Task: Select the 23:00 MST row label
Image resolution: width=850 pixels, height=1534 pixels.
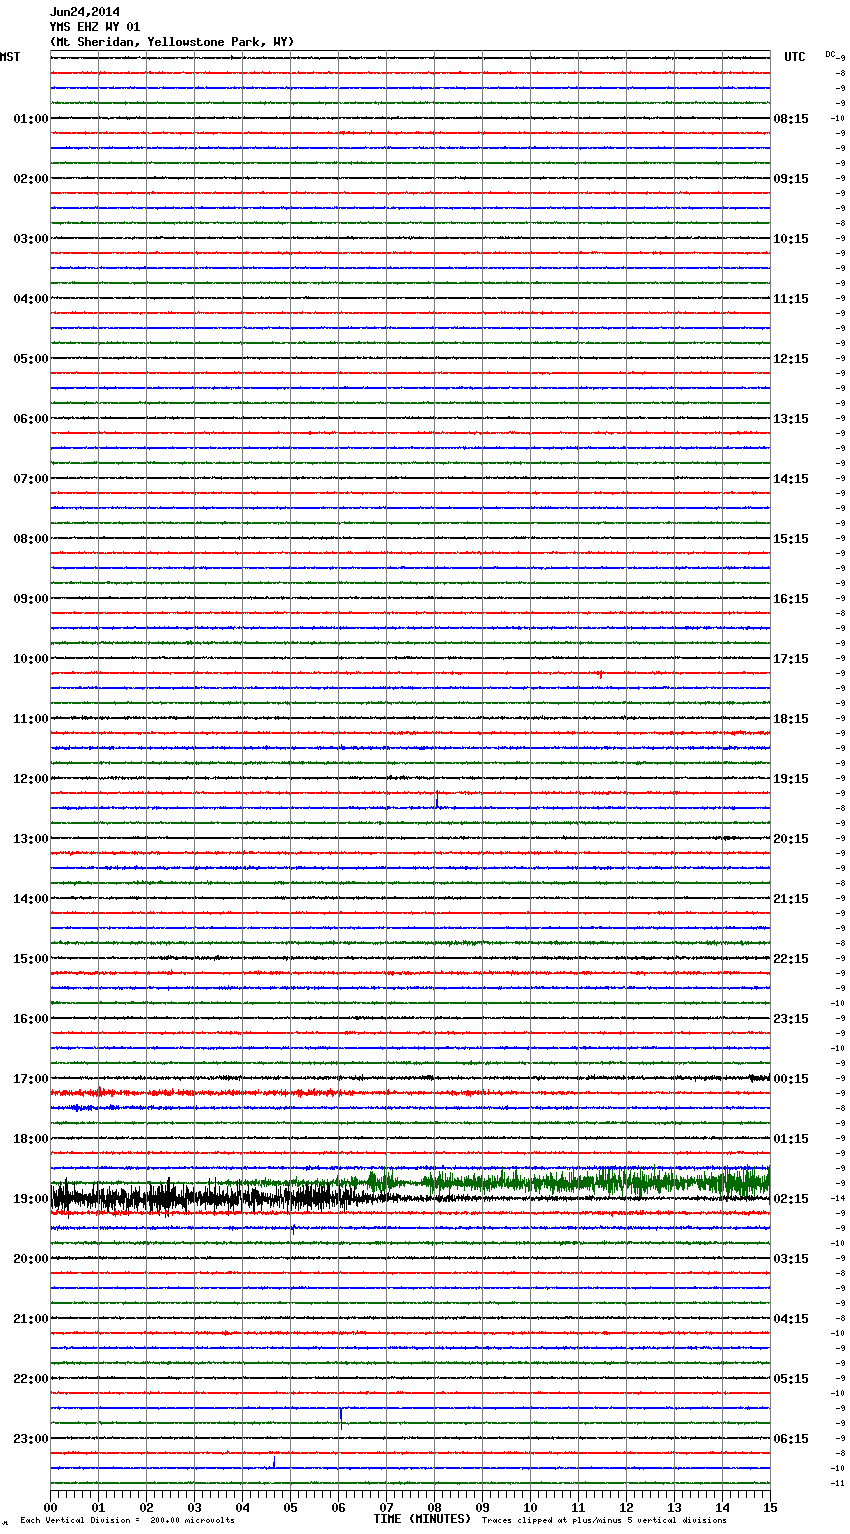Action: (30, 1439)
